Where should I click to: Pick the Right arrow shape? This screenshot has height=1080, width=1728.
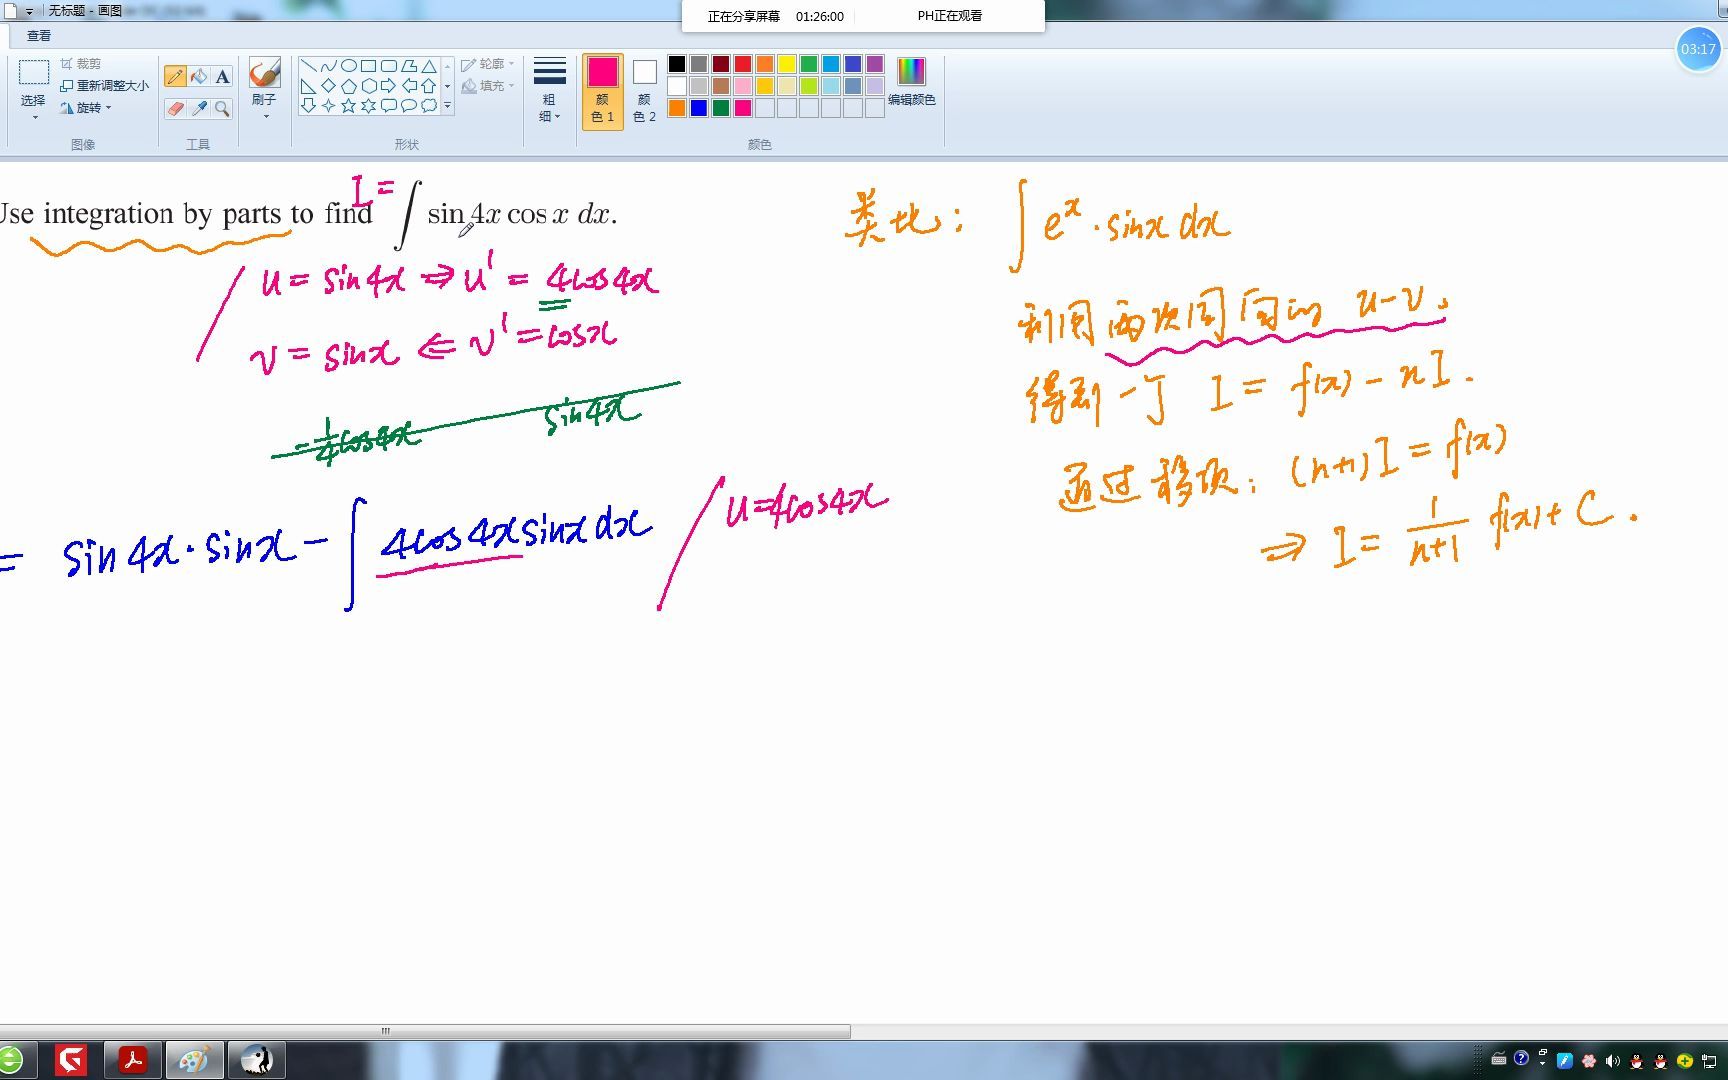[x=388, y=86]
